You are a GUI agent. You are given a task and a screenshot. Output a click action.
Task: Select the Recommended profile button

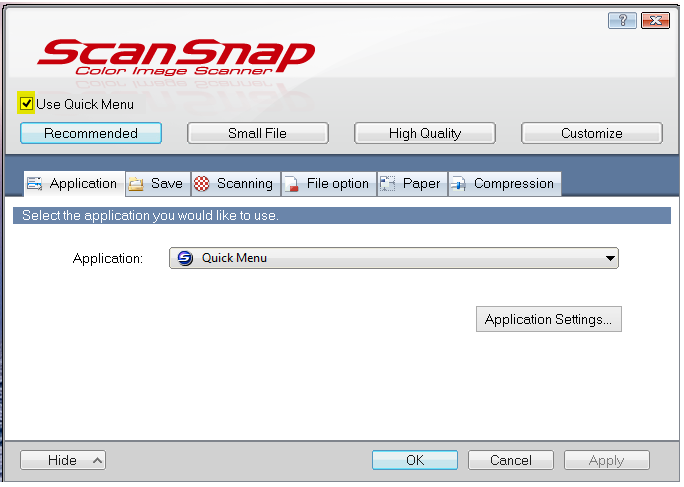pyautogui.click(x=91, y=133)
